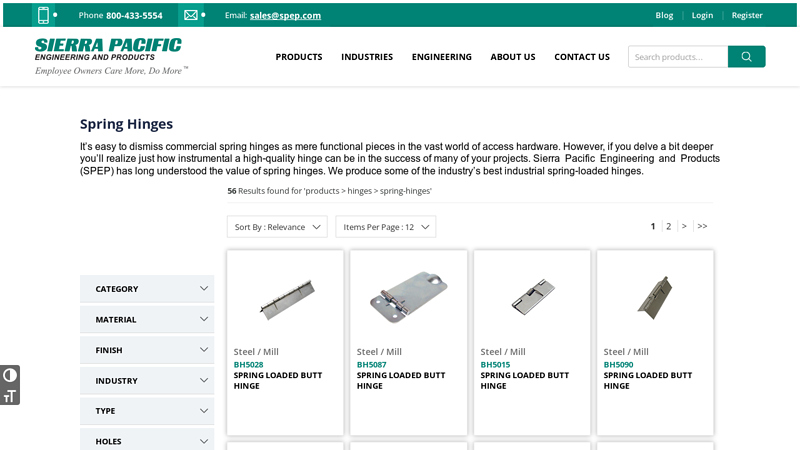Expand the Industry filter
Viewport: 800px width, 450px height.
pyautogui.click(x=147, y=381)
